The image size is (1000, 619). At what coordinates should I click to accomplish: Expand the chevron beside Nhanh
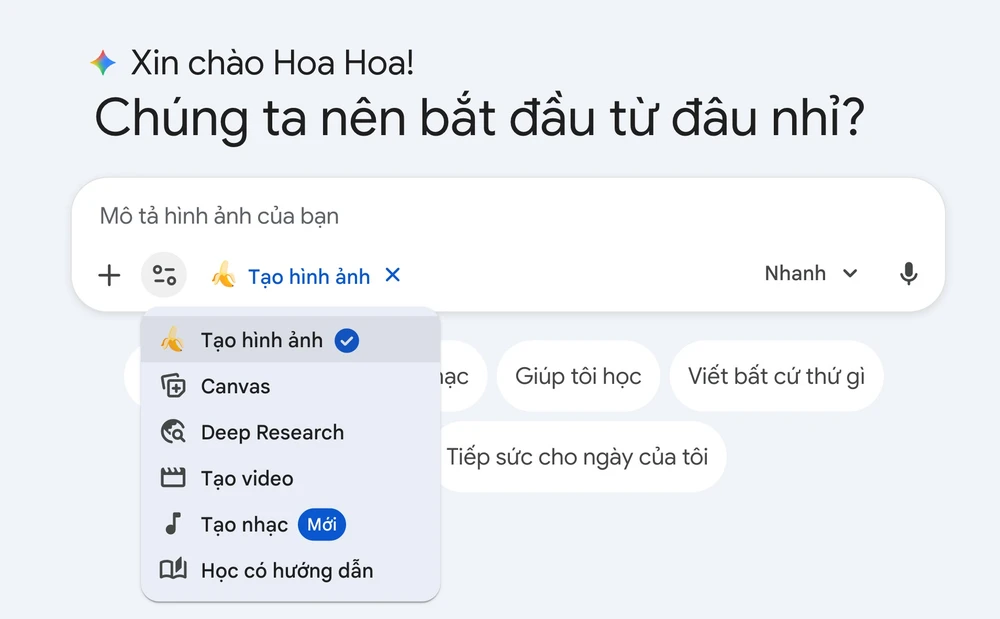click(x=851, y=273)
